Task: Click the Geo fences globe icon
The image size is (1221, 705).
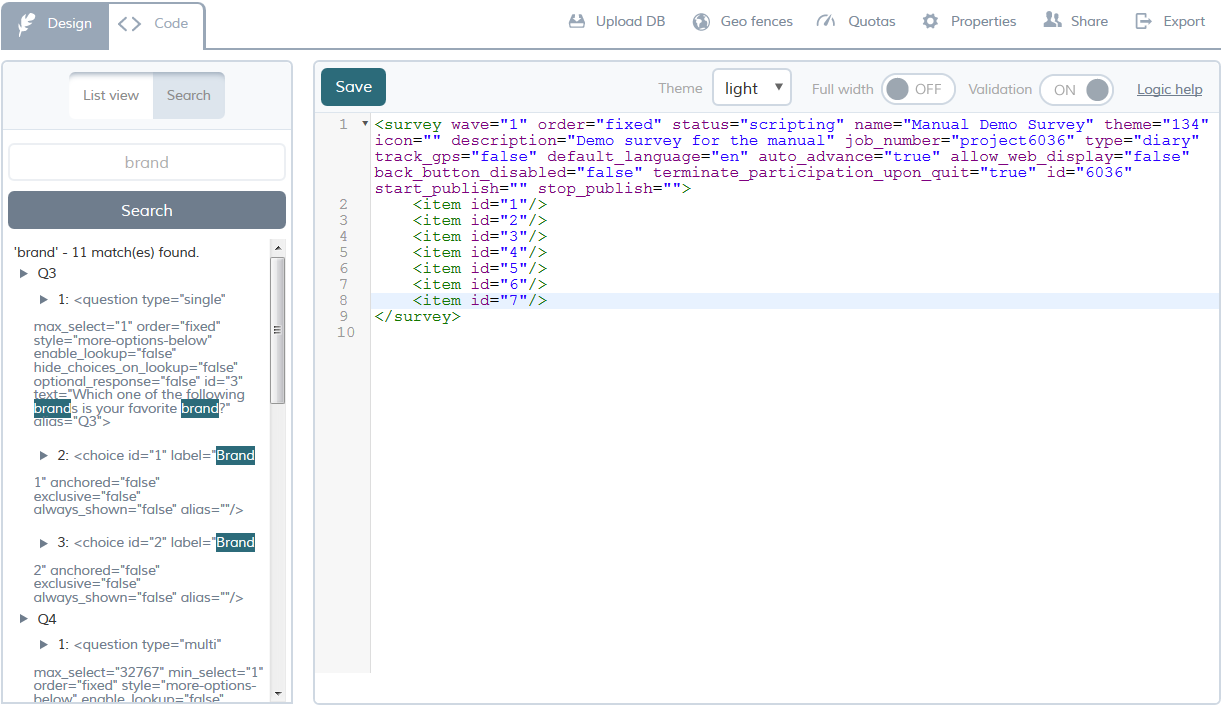Action: (702, 21)
